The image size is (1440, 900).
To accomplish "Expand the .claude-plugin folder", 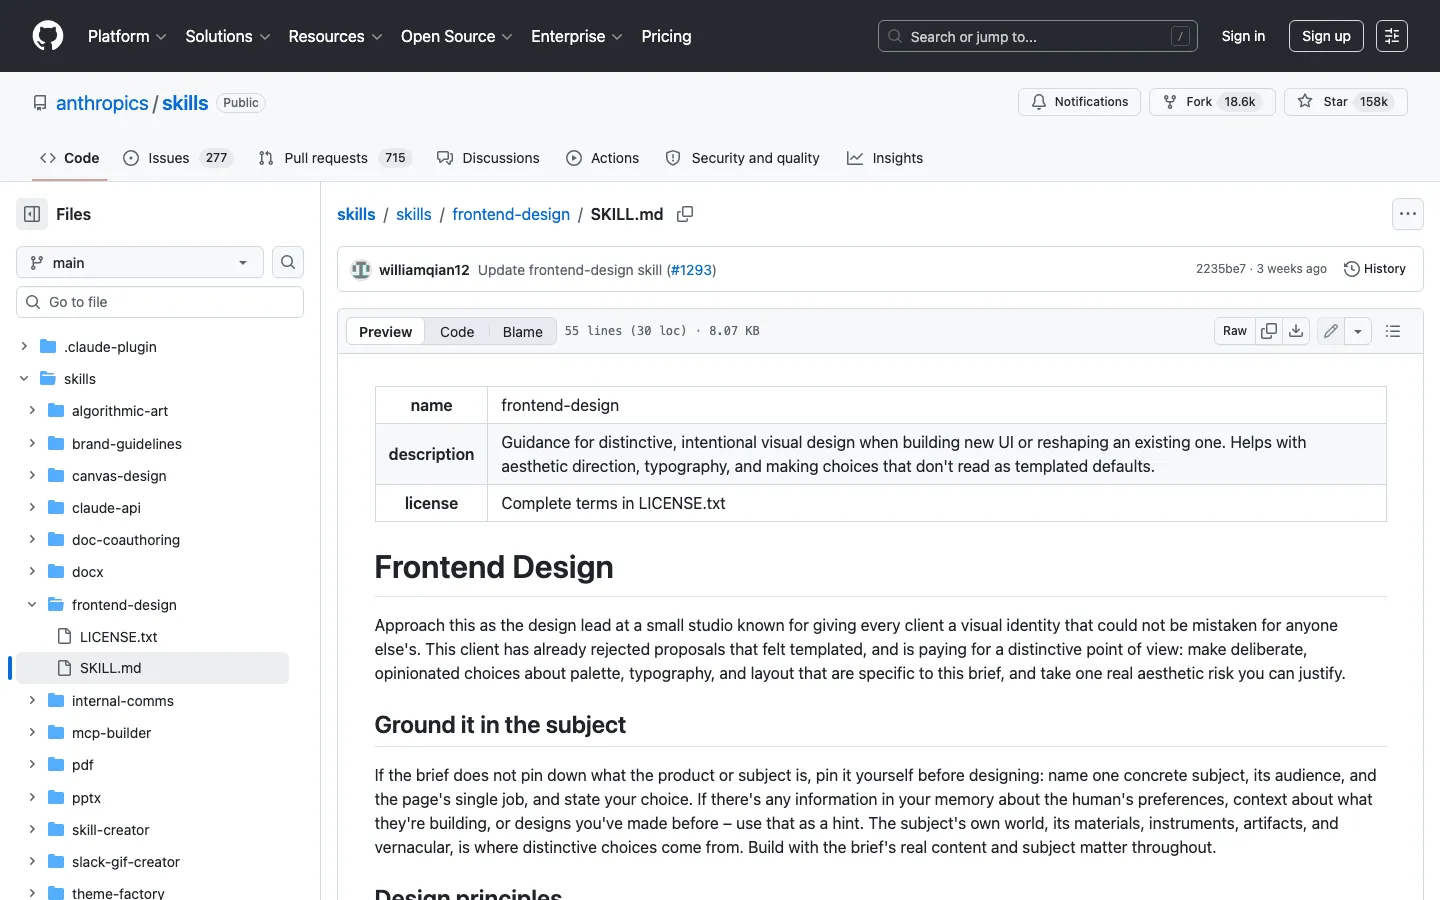I will pos(24,347).
